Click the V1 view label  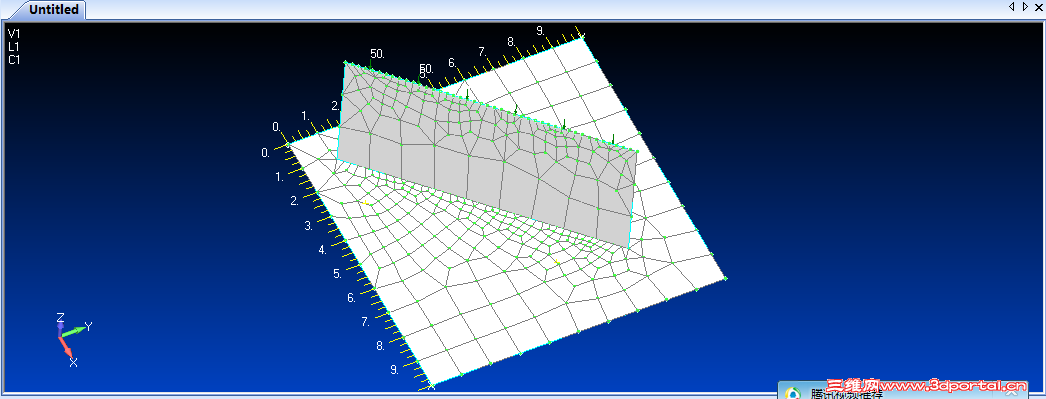pyautogui.click(x=15, y=33)
